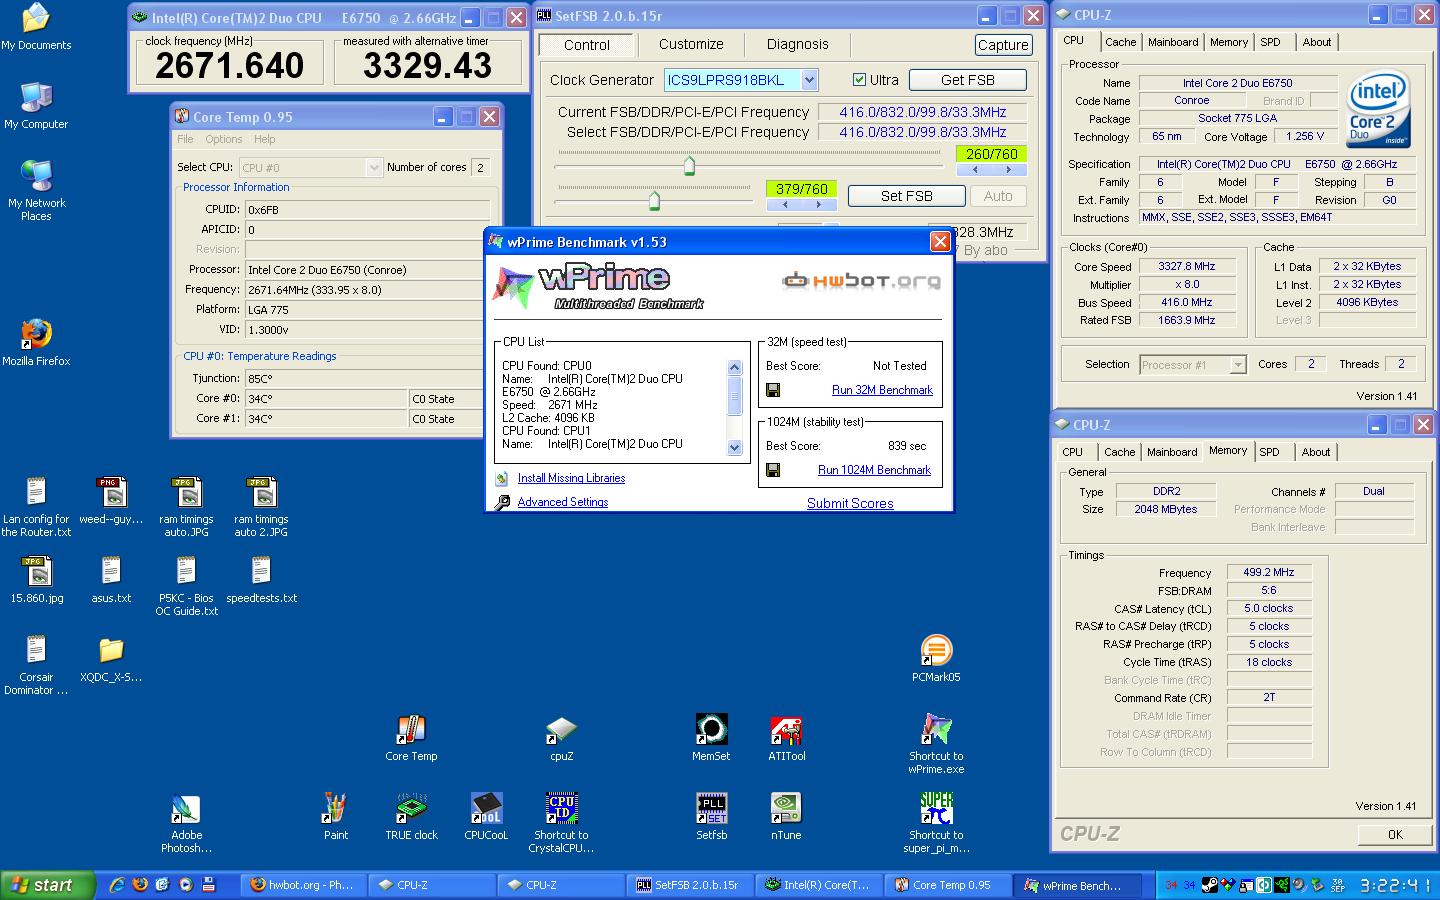The height and width of the screenshot is (900, 1440).
Task: Click Submit Scores link in wPrime
Action: [x=850, y=503]
